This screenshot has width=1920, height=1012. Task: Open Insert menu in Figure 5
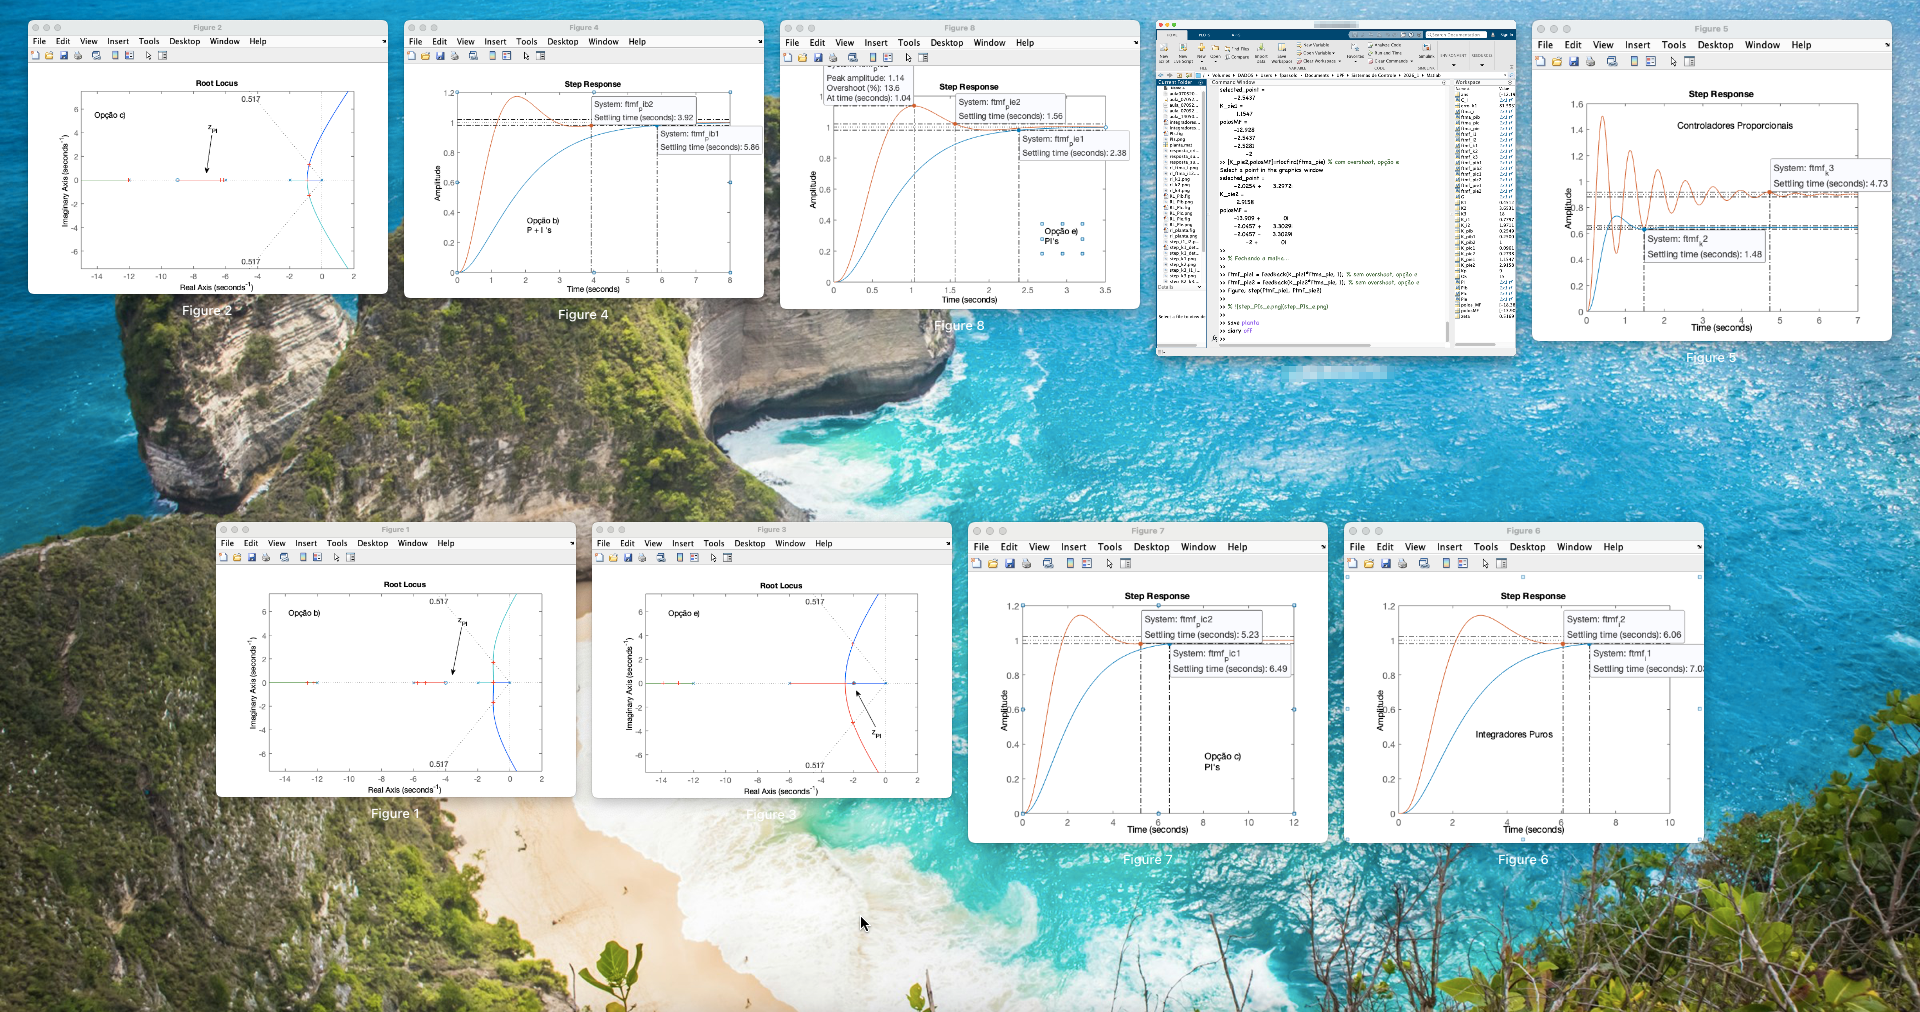coord(1637,45)
